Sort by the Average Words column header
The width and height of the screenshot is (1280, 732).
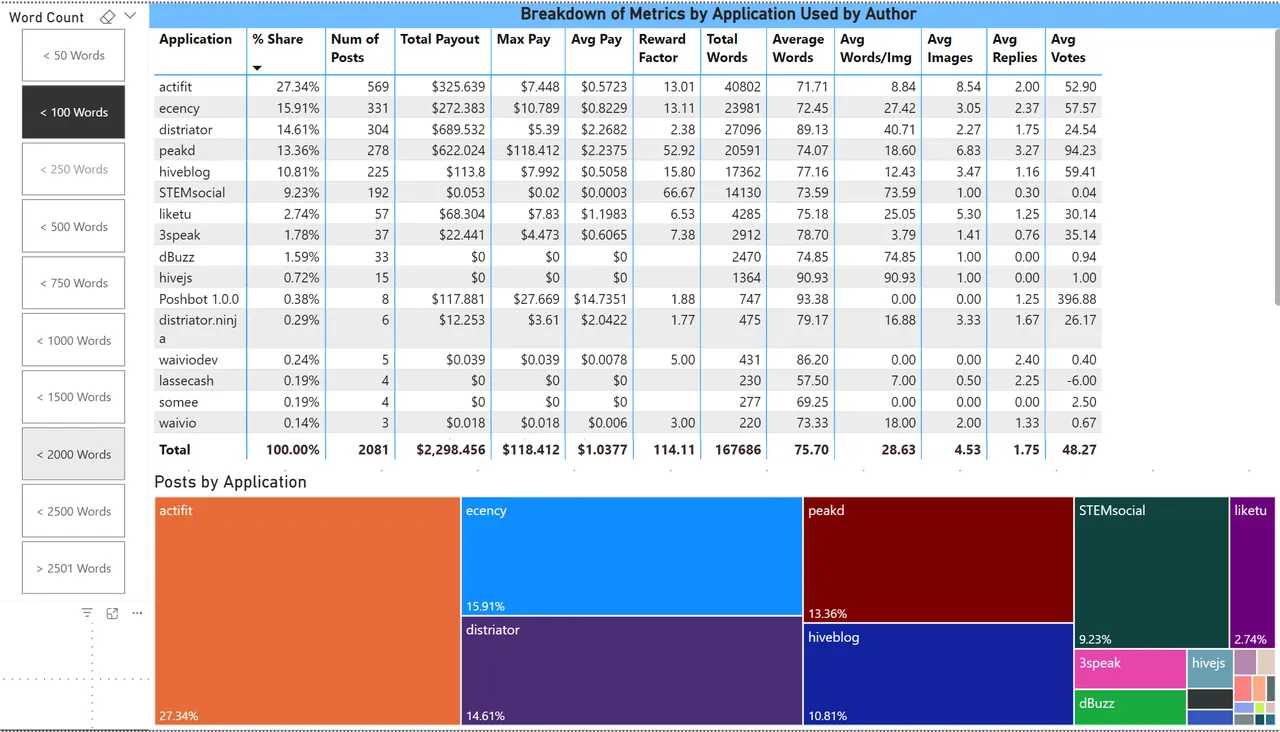[x=798, y=48]
